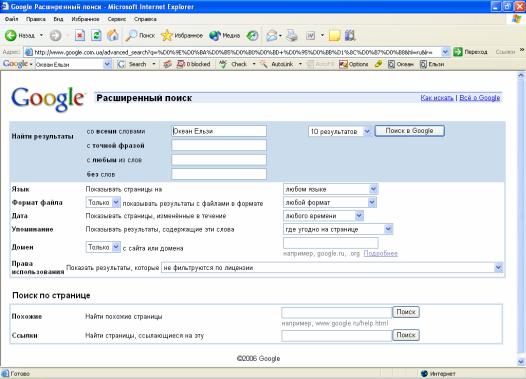
Task: Click the yellow Discuss note icon
Action: tap(334, 36)
